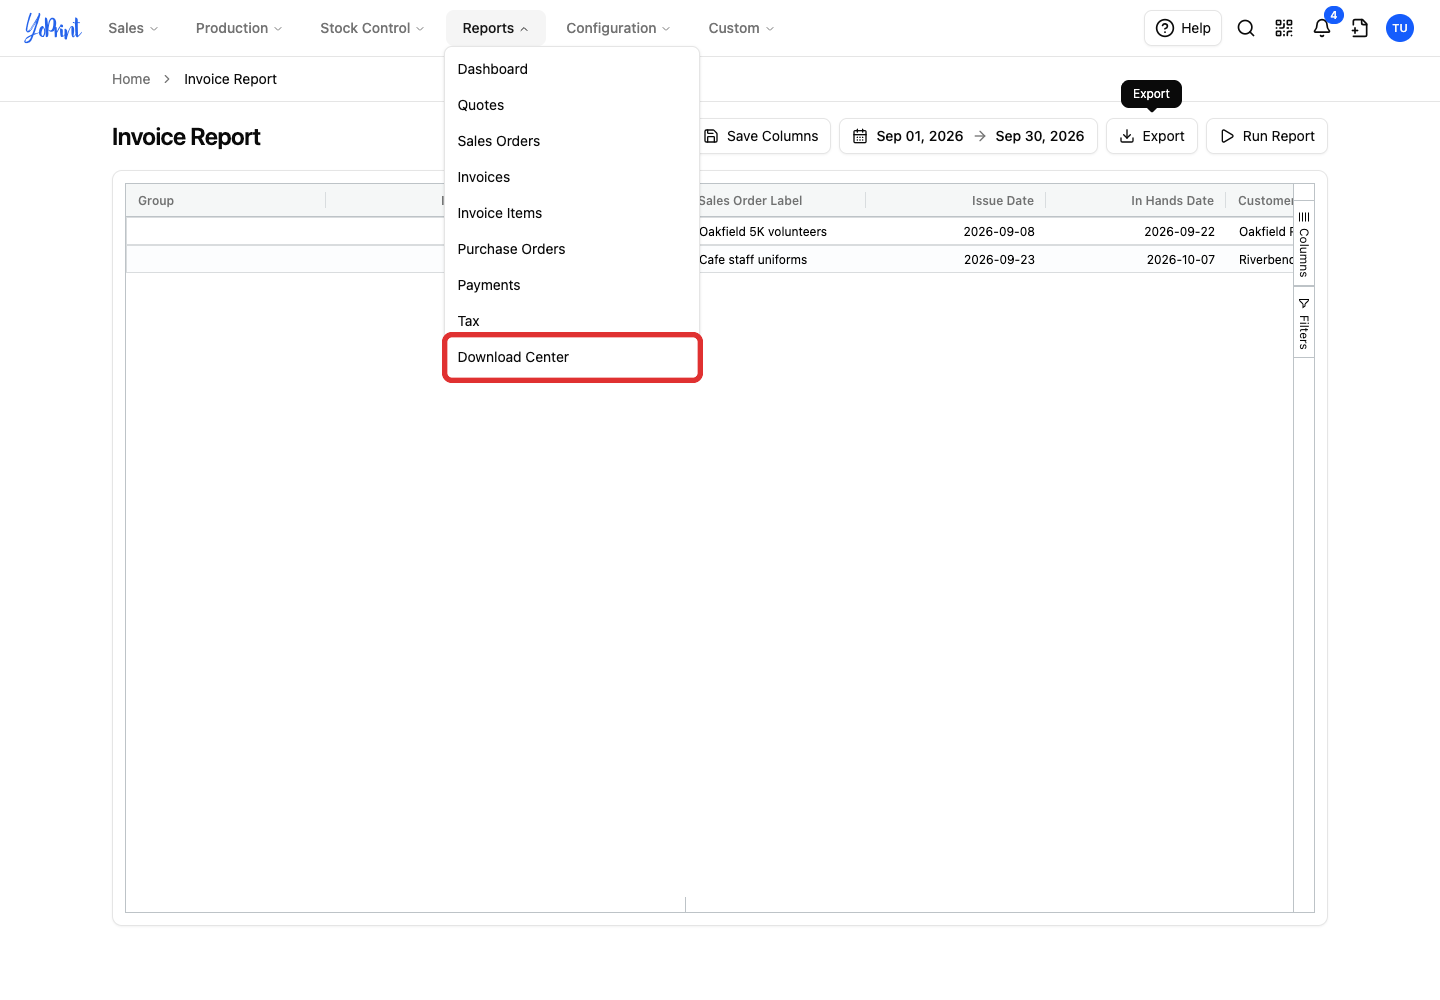Open Download Center from Reports menu
This screenshot has height=1000, width=1440.
(x=572, y=357)
